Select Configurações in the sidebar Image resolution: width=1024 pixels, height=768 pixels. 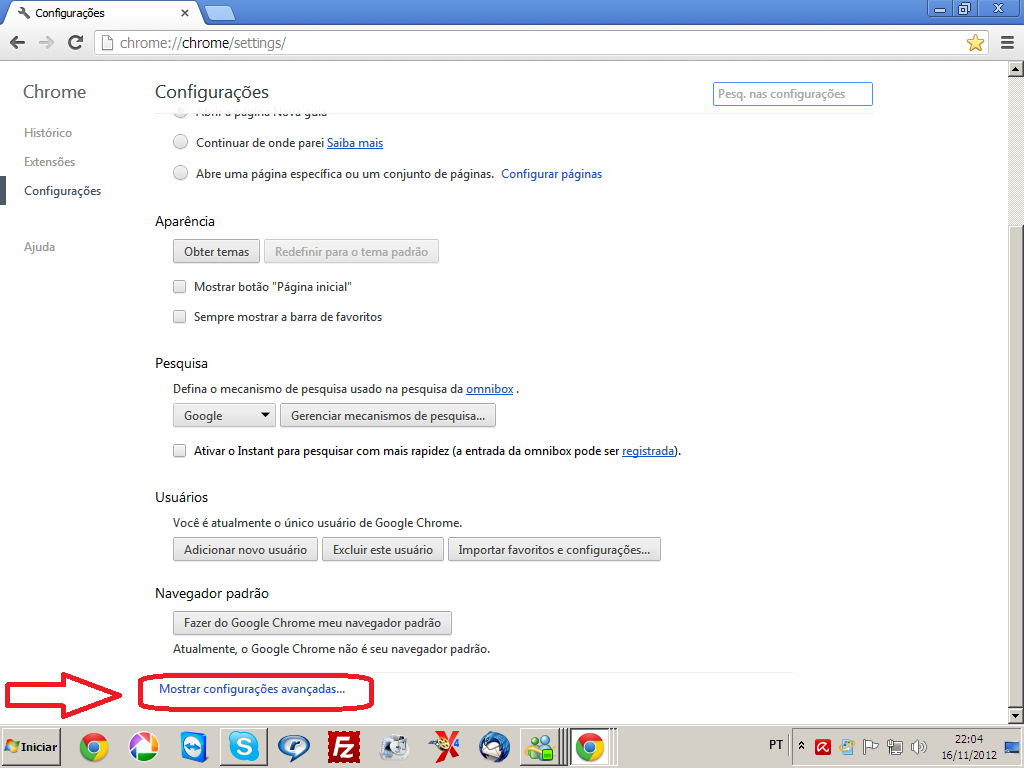[x=63, y=191]
